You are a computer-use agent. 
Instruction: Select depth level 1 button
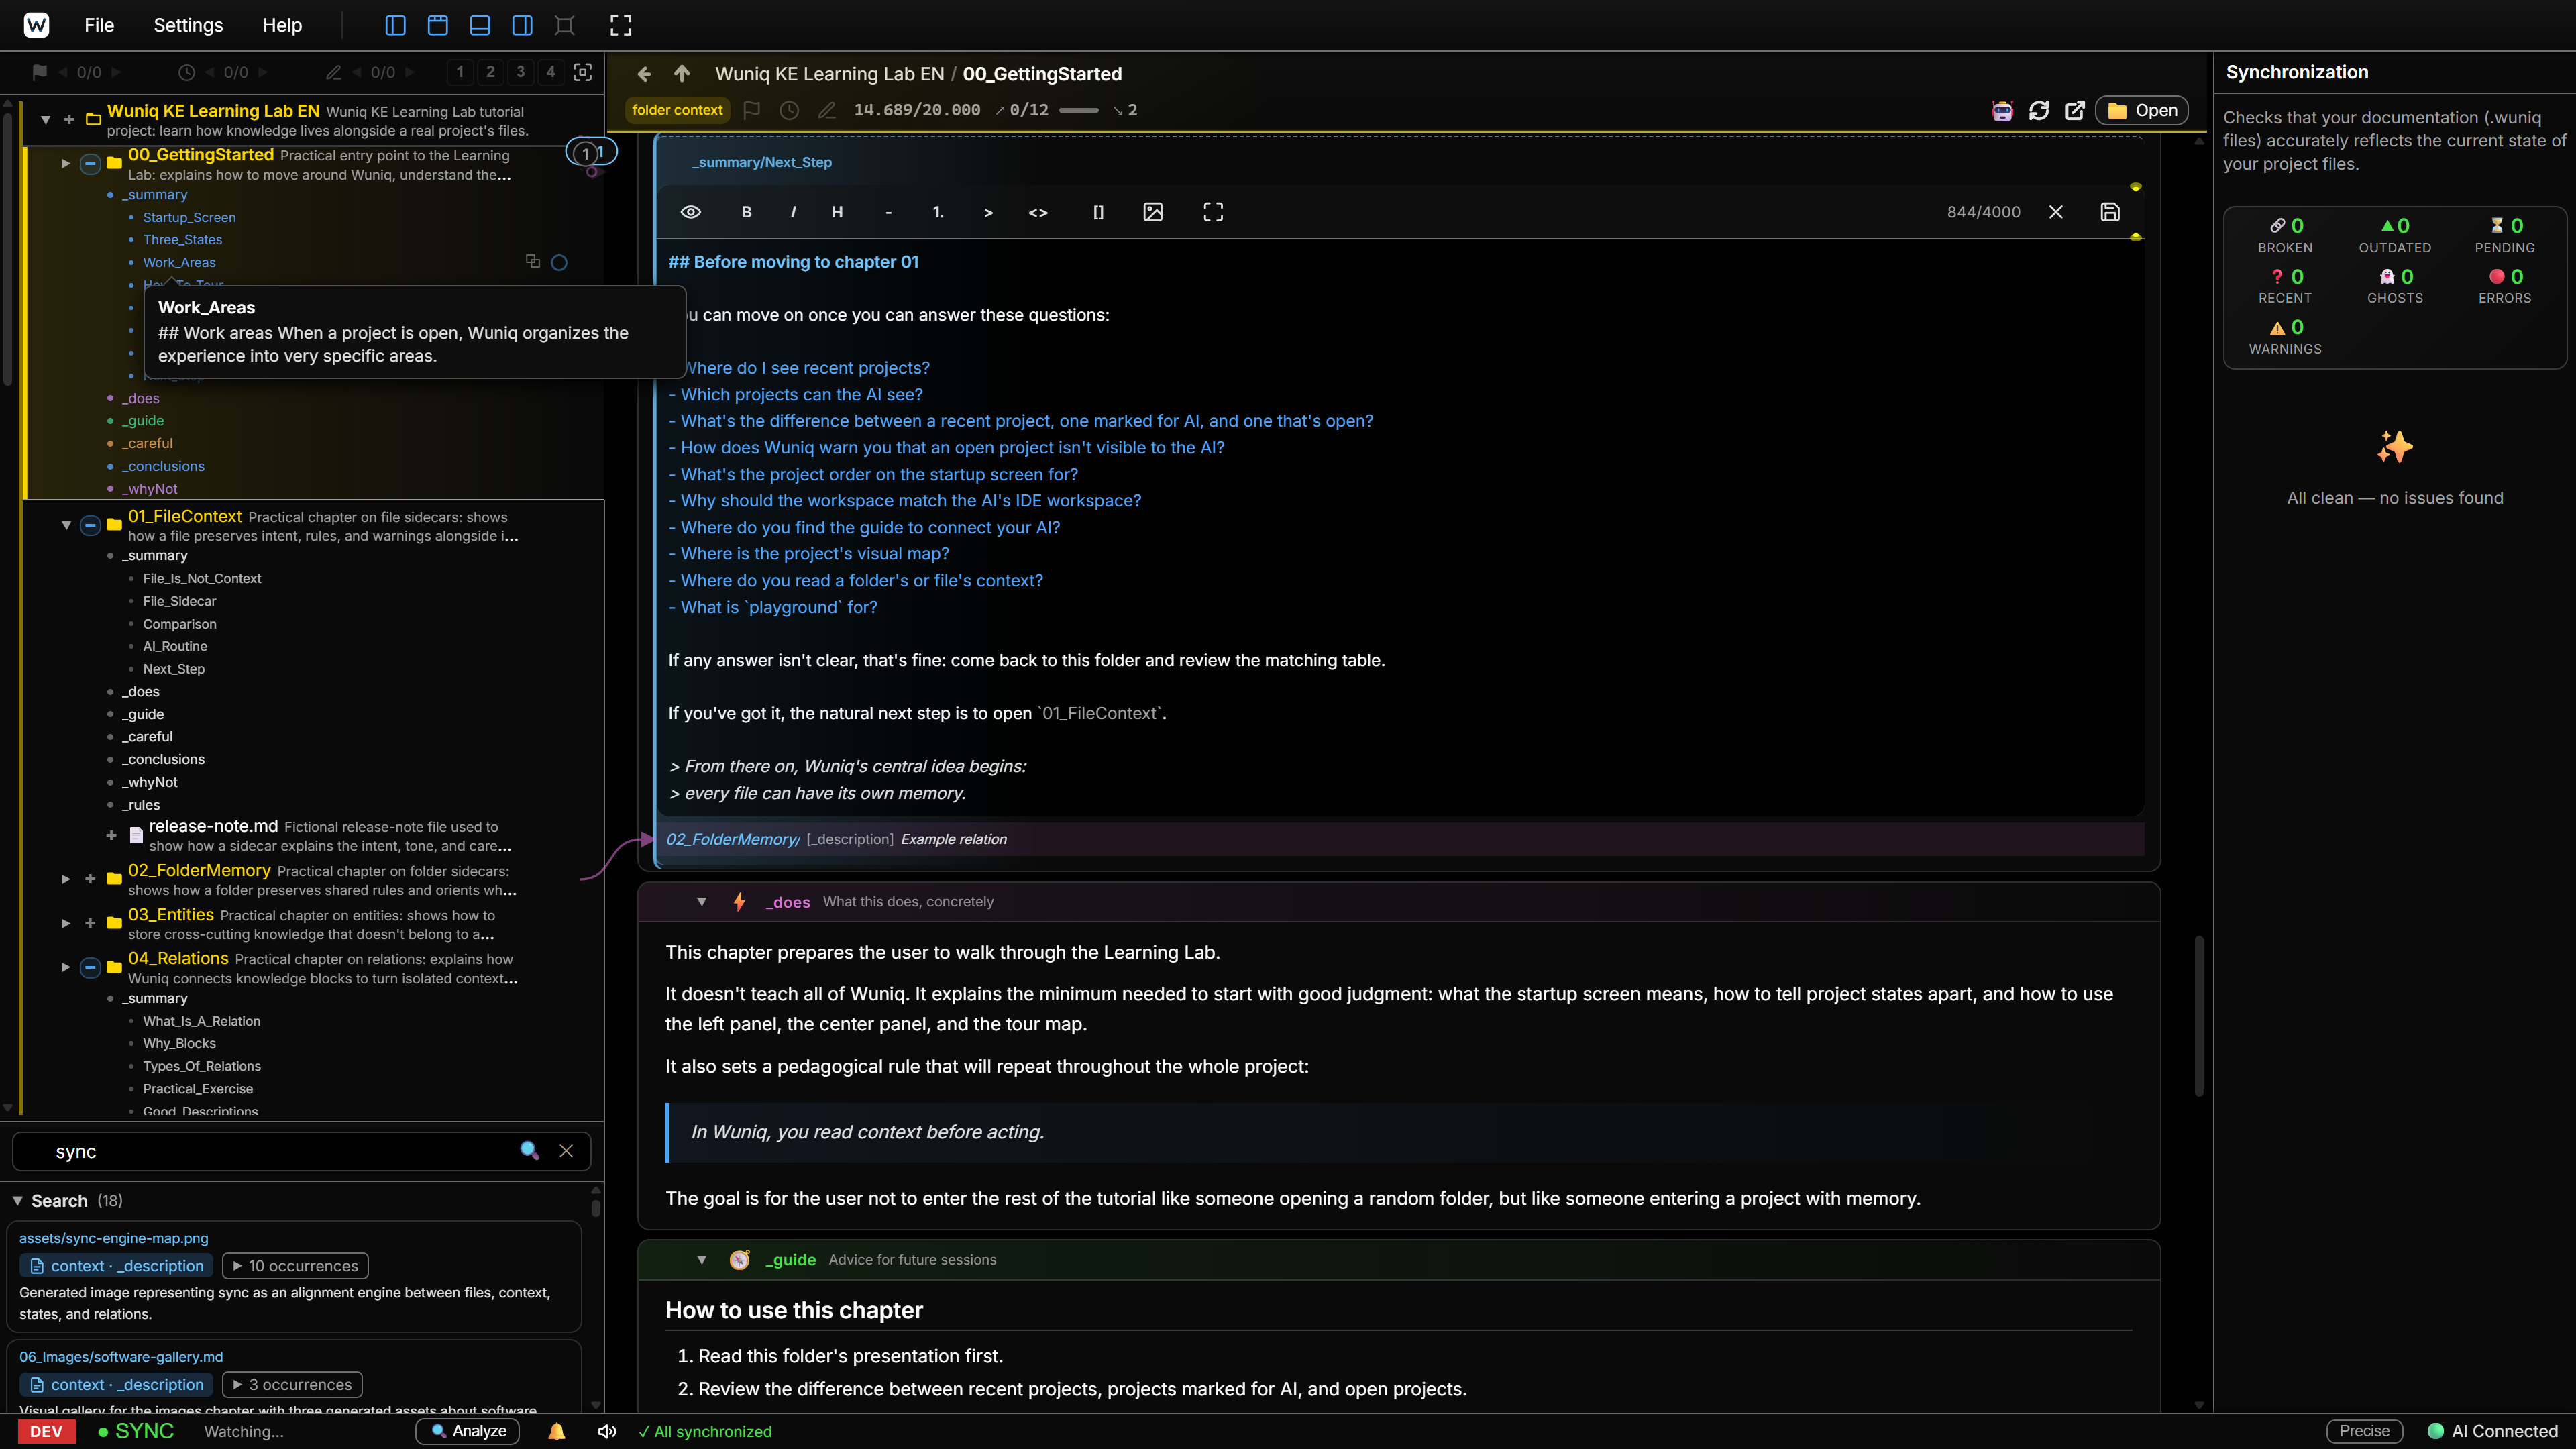coord(460,72)
